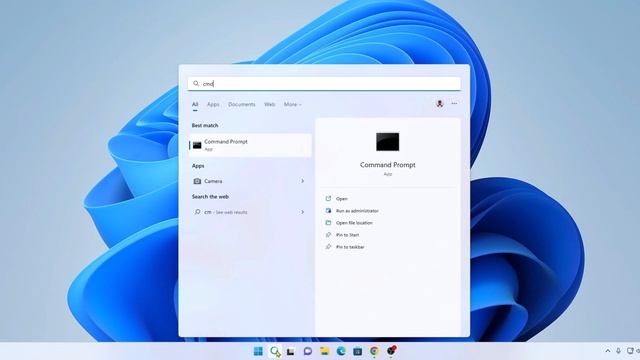Launch Microsoft Edge from taskbar

341,351
